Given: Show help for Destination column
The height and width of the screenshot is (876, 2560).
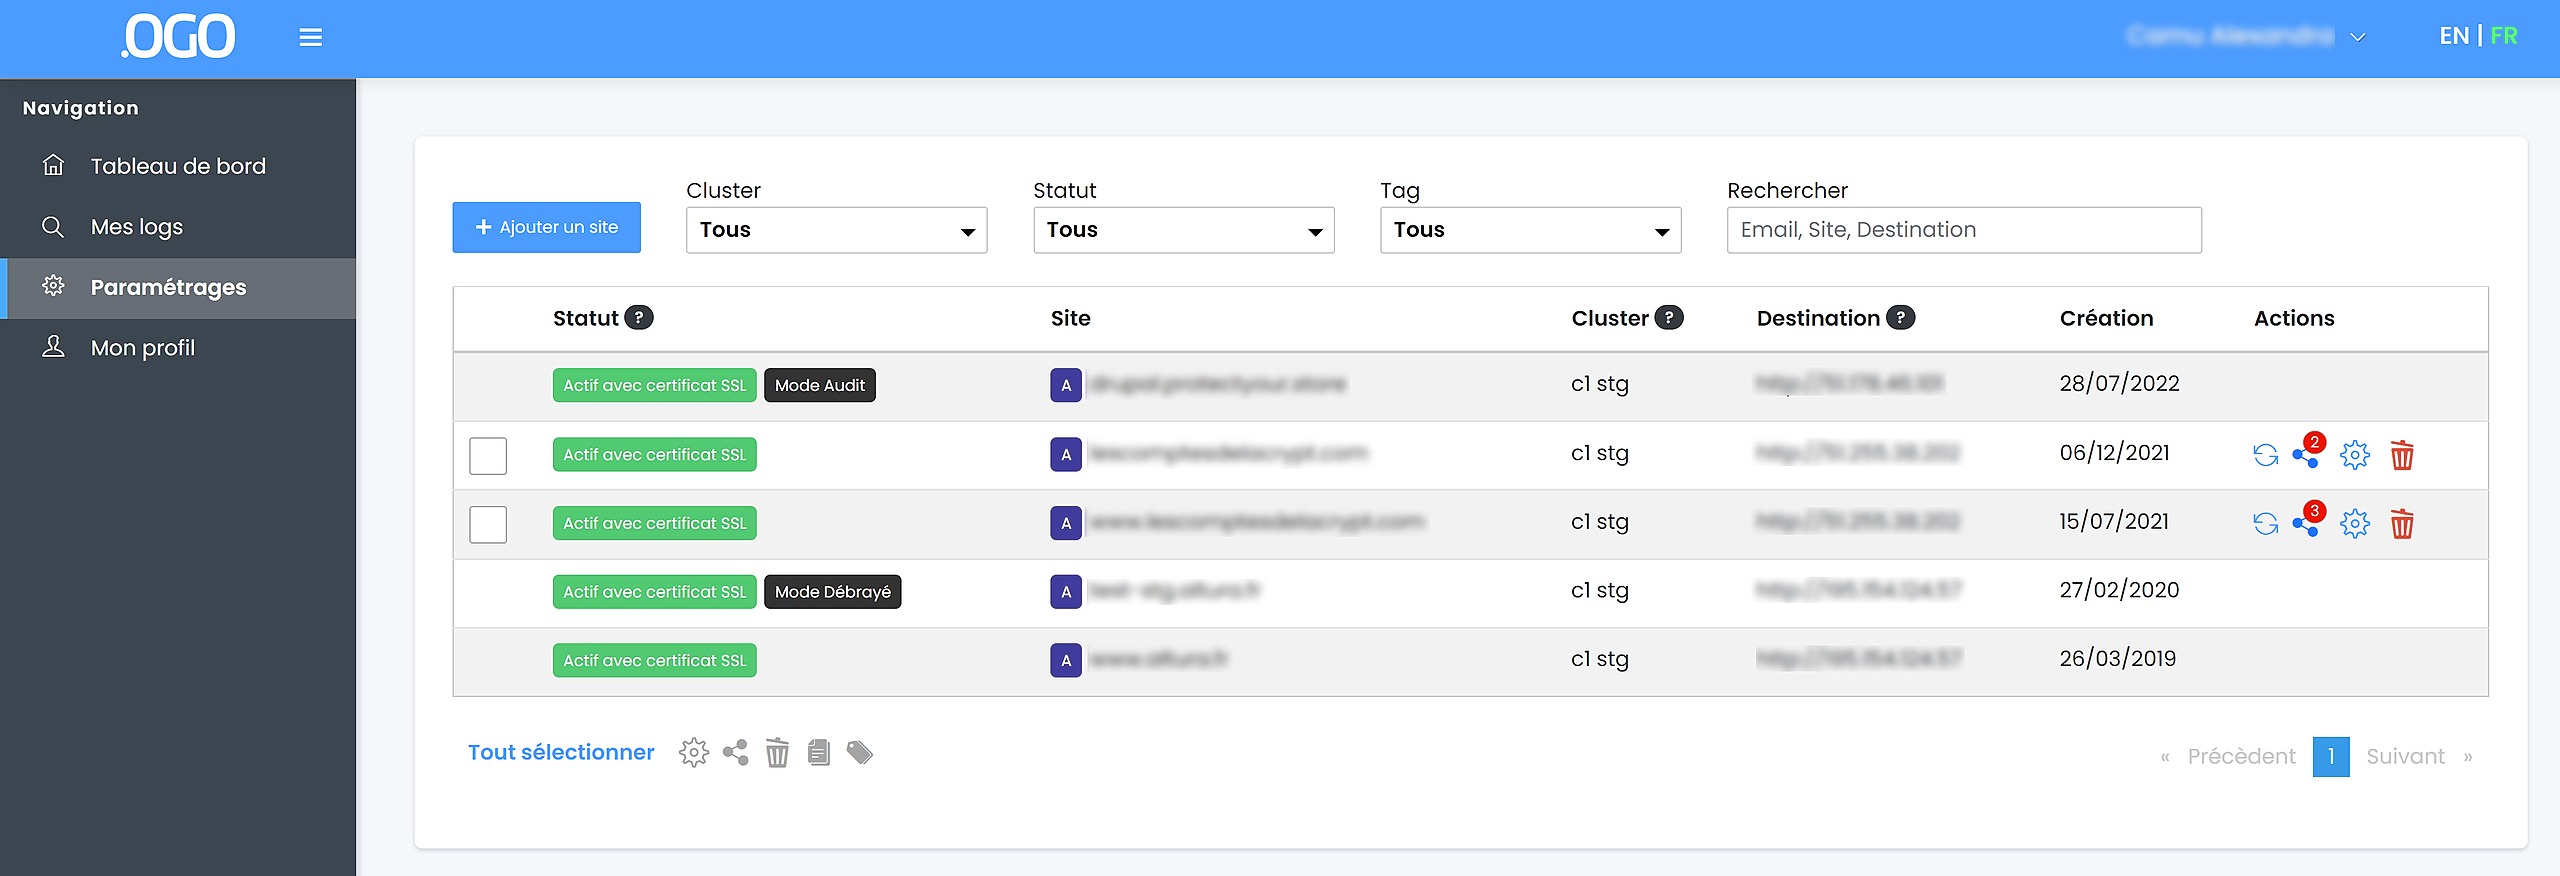Looking at the screenshot, I should click(1900, 318).
